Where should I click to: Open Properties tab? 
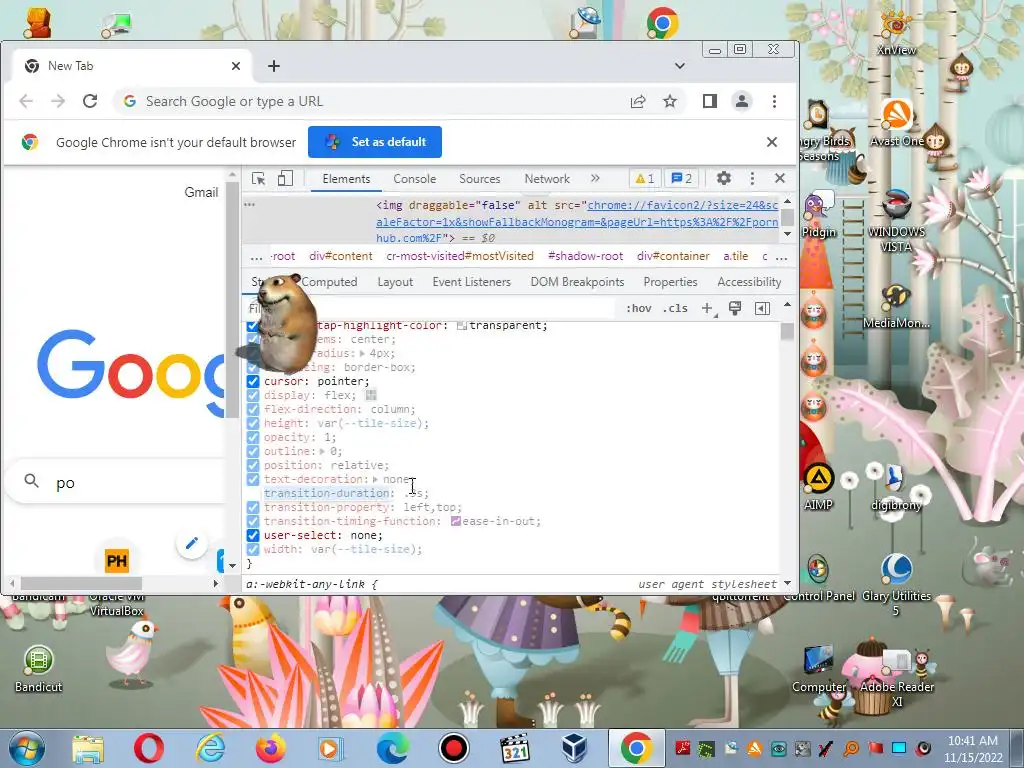pos(670,282)
